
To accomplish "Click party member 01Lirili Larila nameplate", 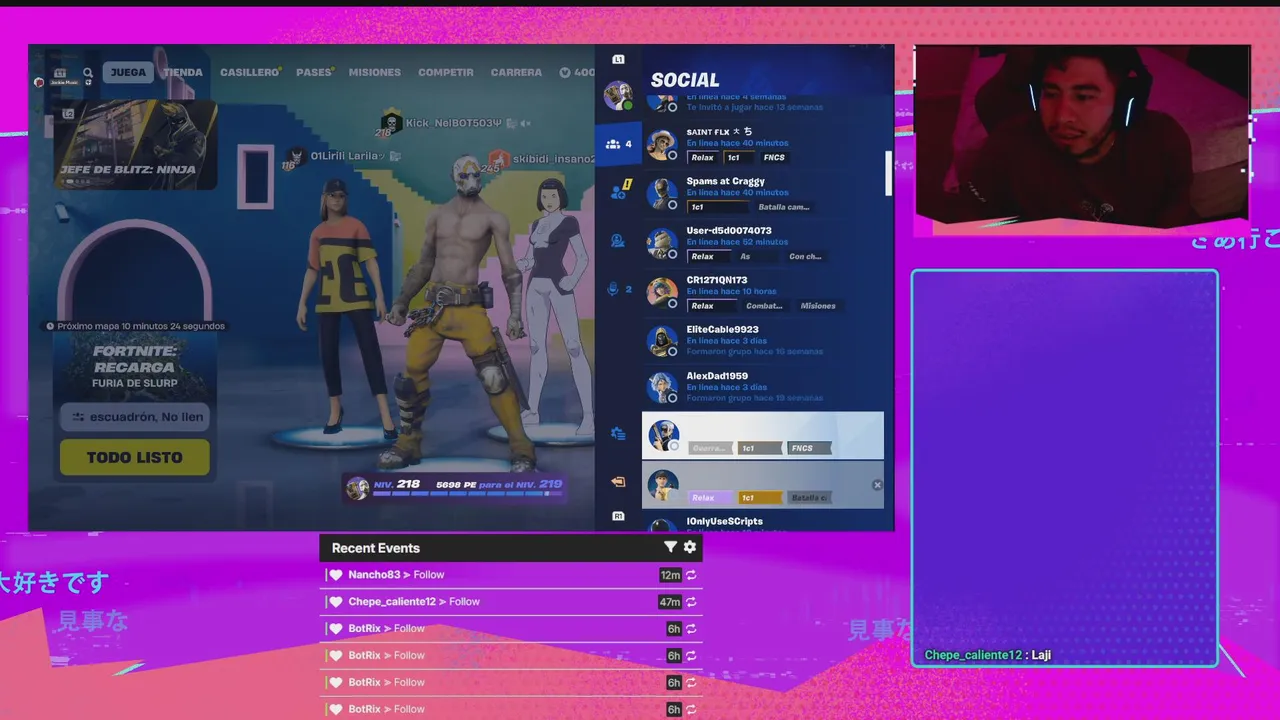I will [x=348, y=156].
